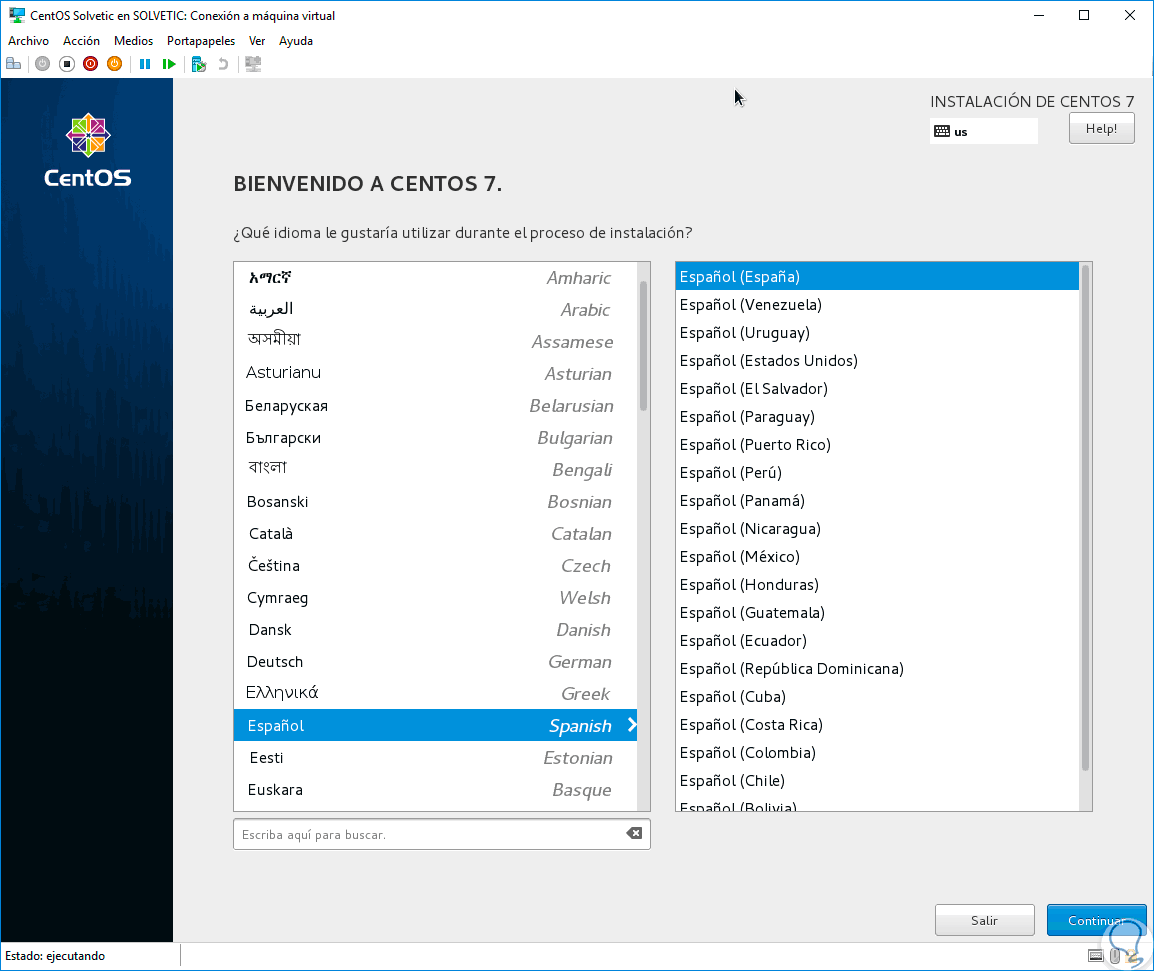Open the Portapapeles menu
This screenshot has width=1154, height=971.
201,41
